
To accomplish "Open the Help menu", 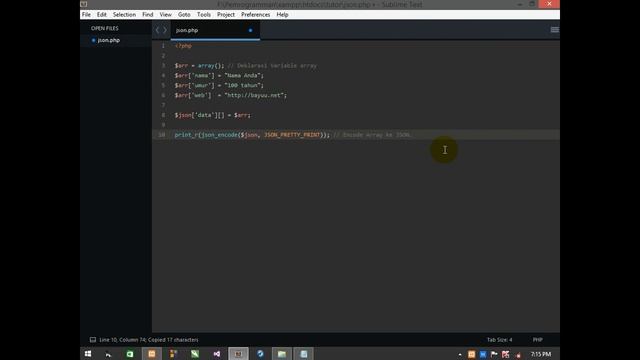I will (282, 15).
